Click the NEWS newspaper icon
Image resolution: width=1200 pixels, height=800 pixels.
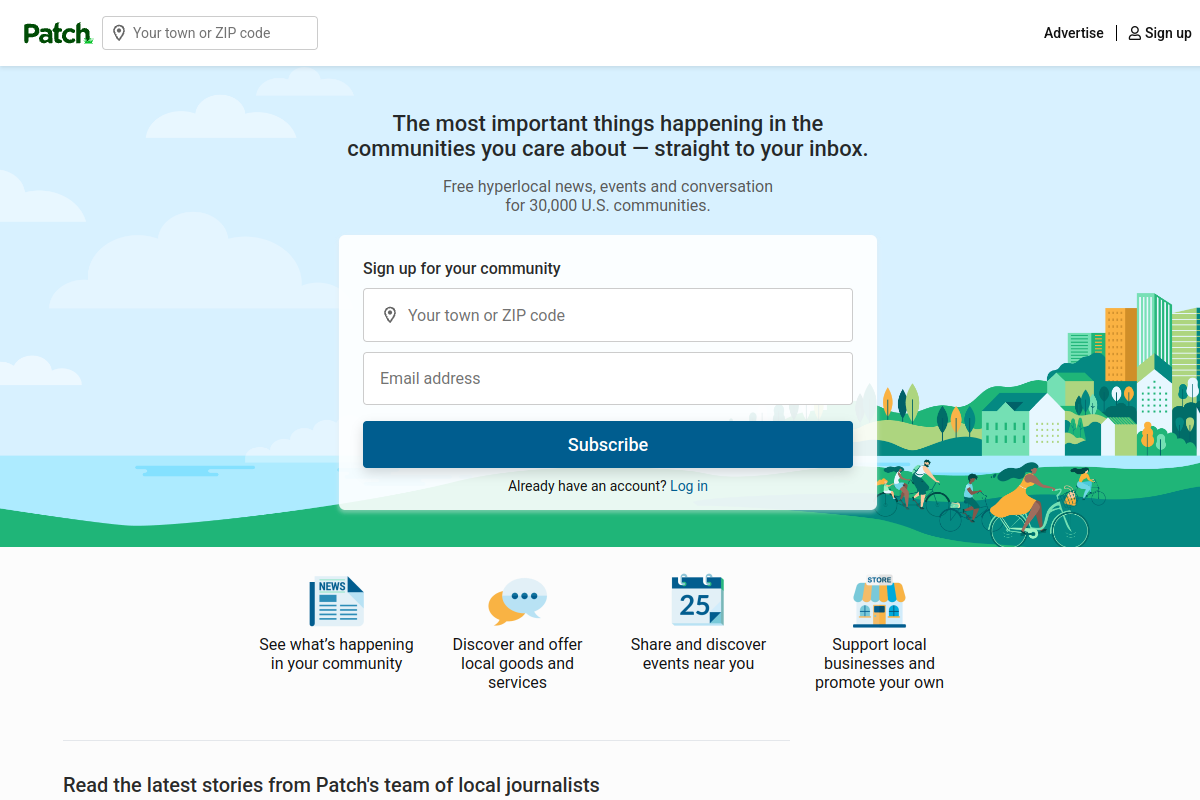click(336, 600)
